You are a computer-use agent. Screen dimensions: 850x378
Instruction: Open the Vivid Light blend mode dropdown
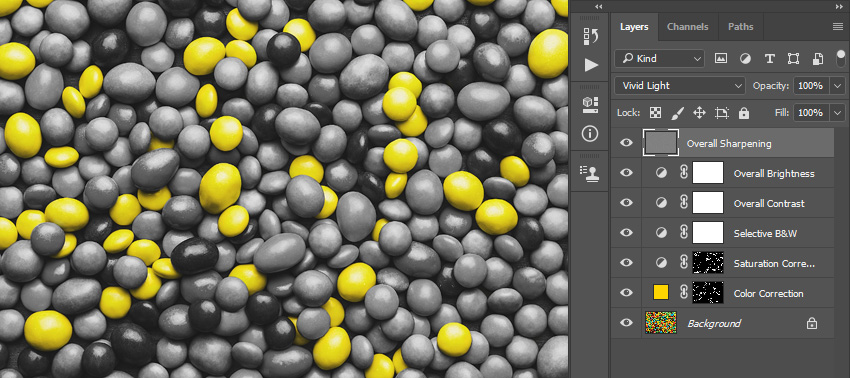680,86
